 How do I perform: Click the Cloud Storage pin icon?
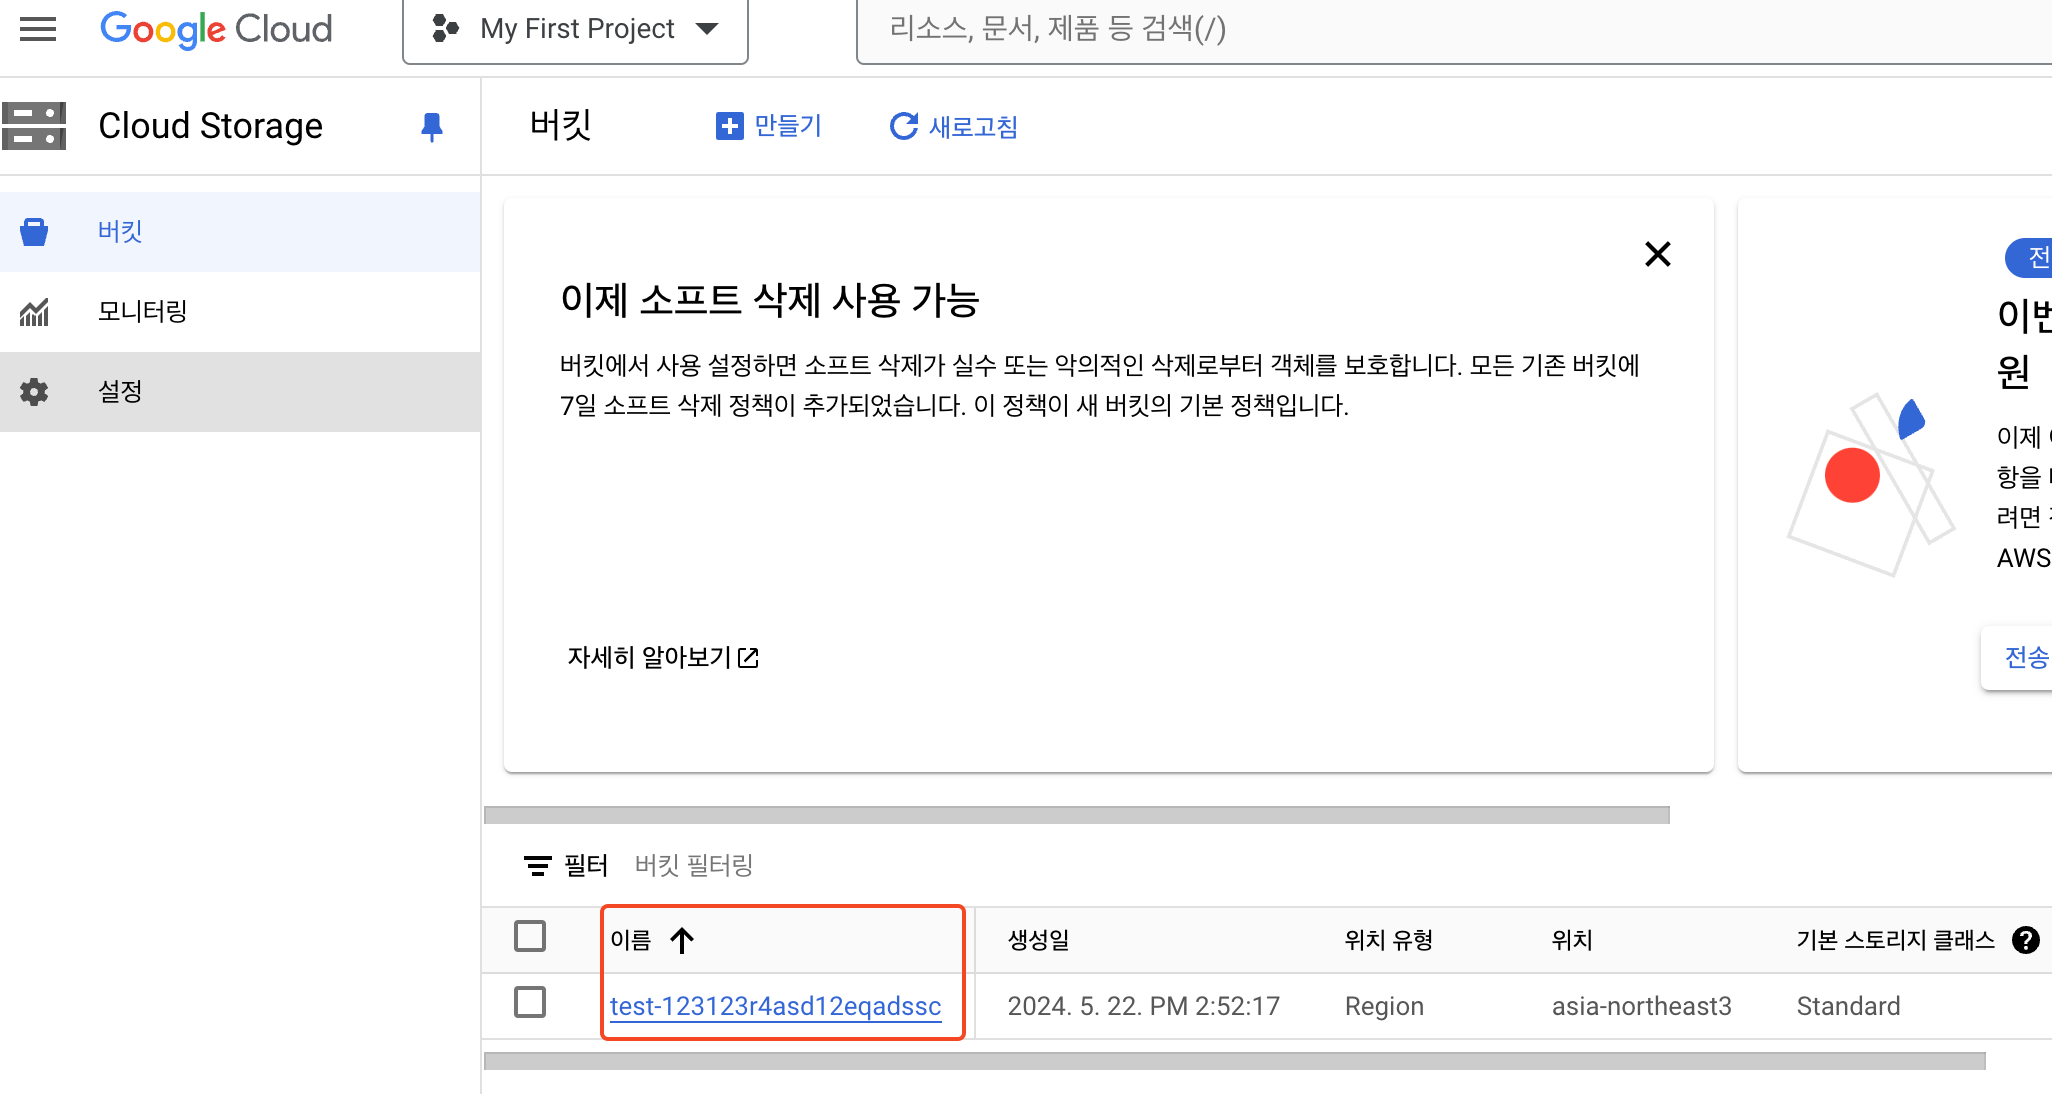coord(431,127)
